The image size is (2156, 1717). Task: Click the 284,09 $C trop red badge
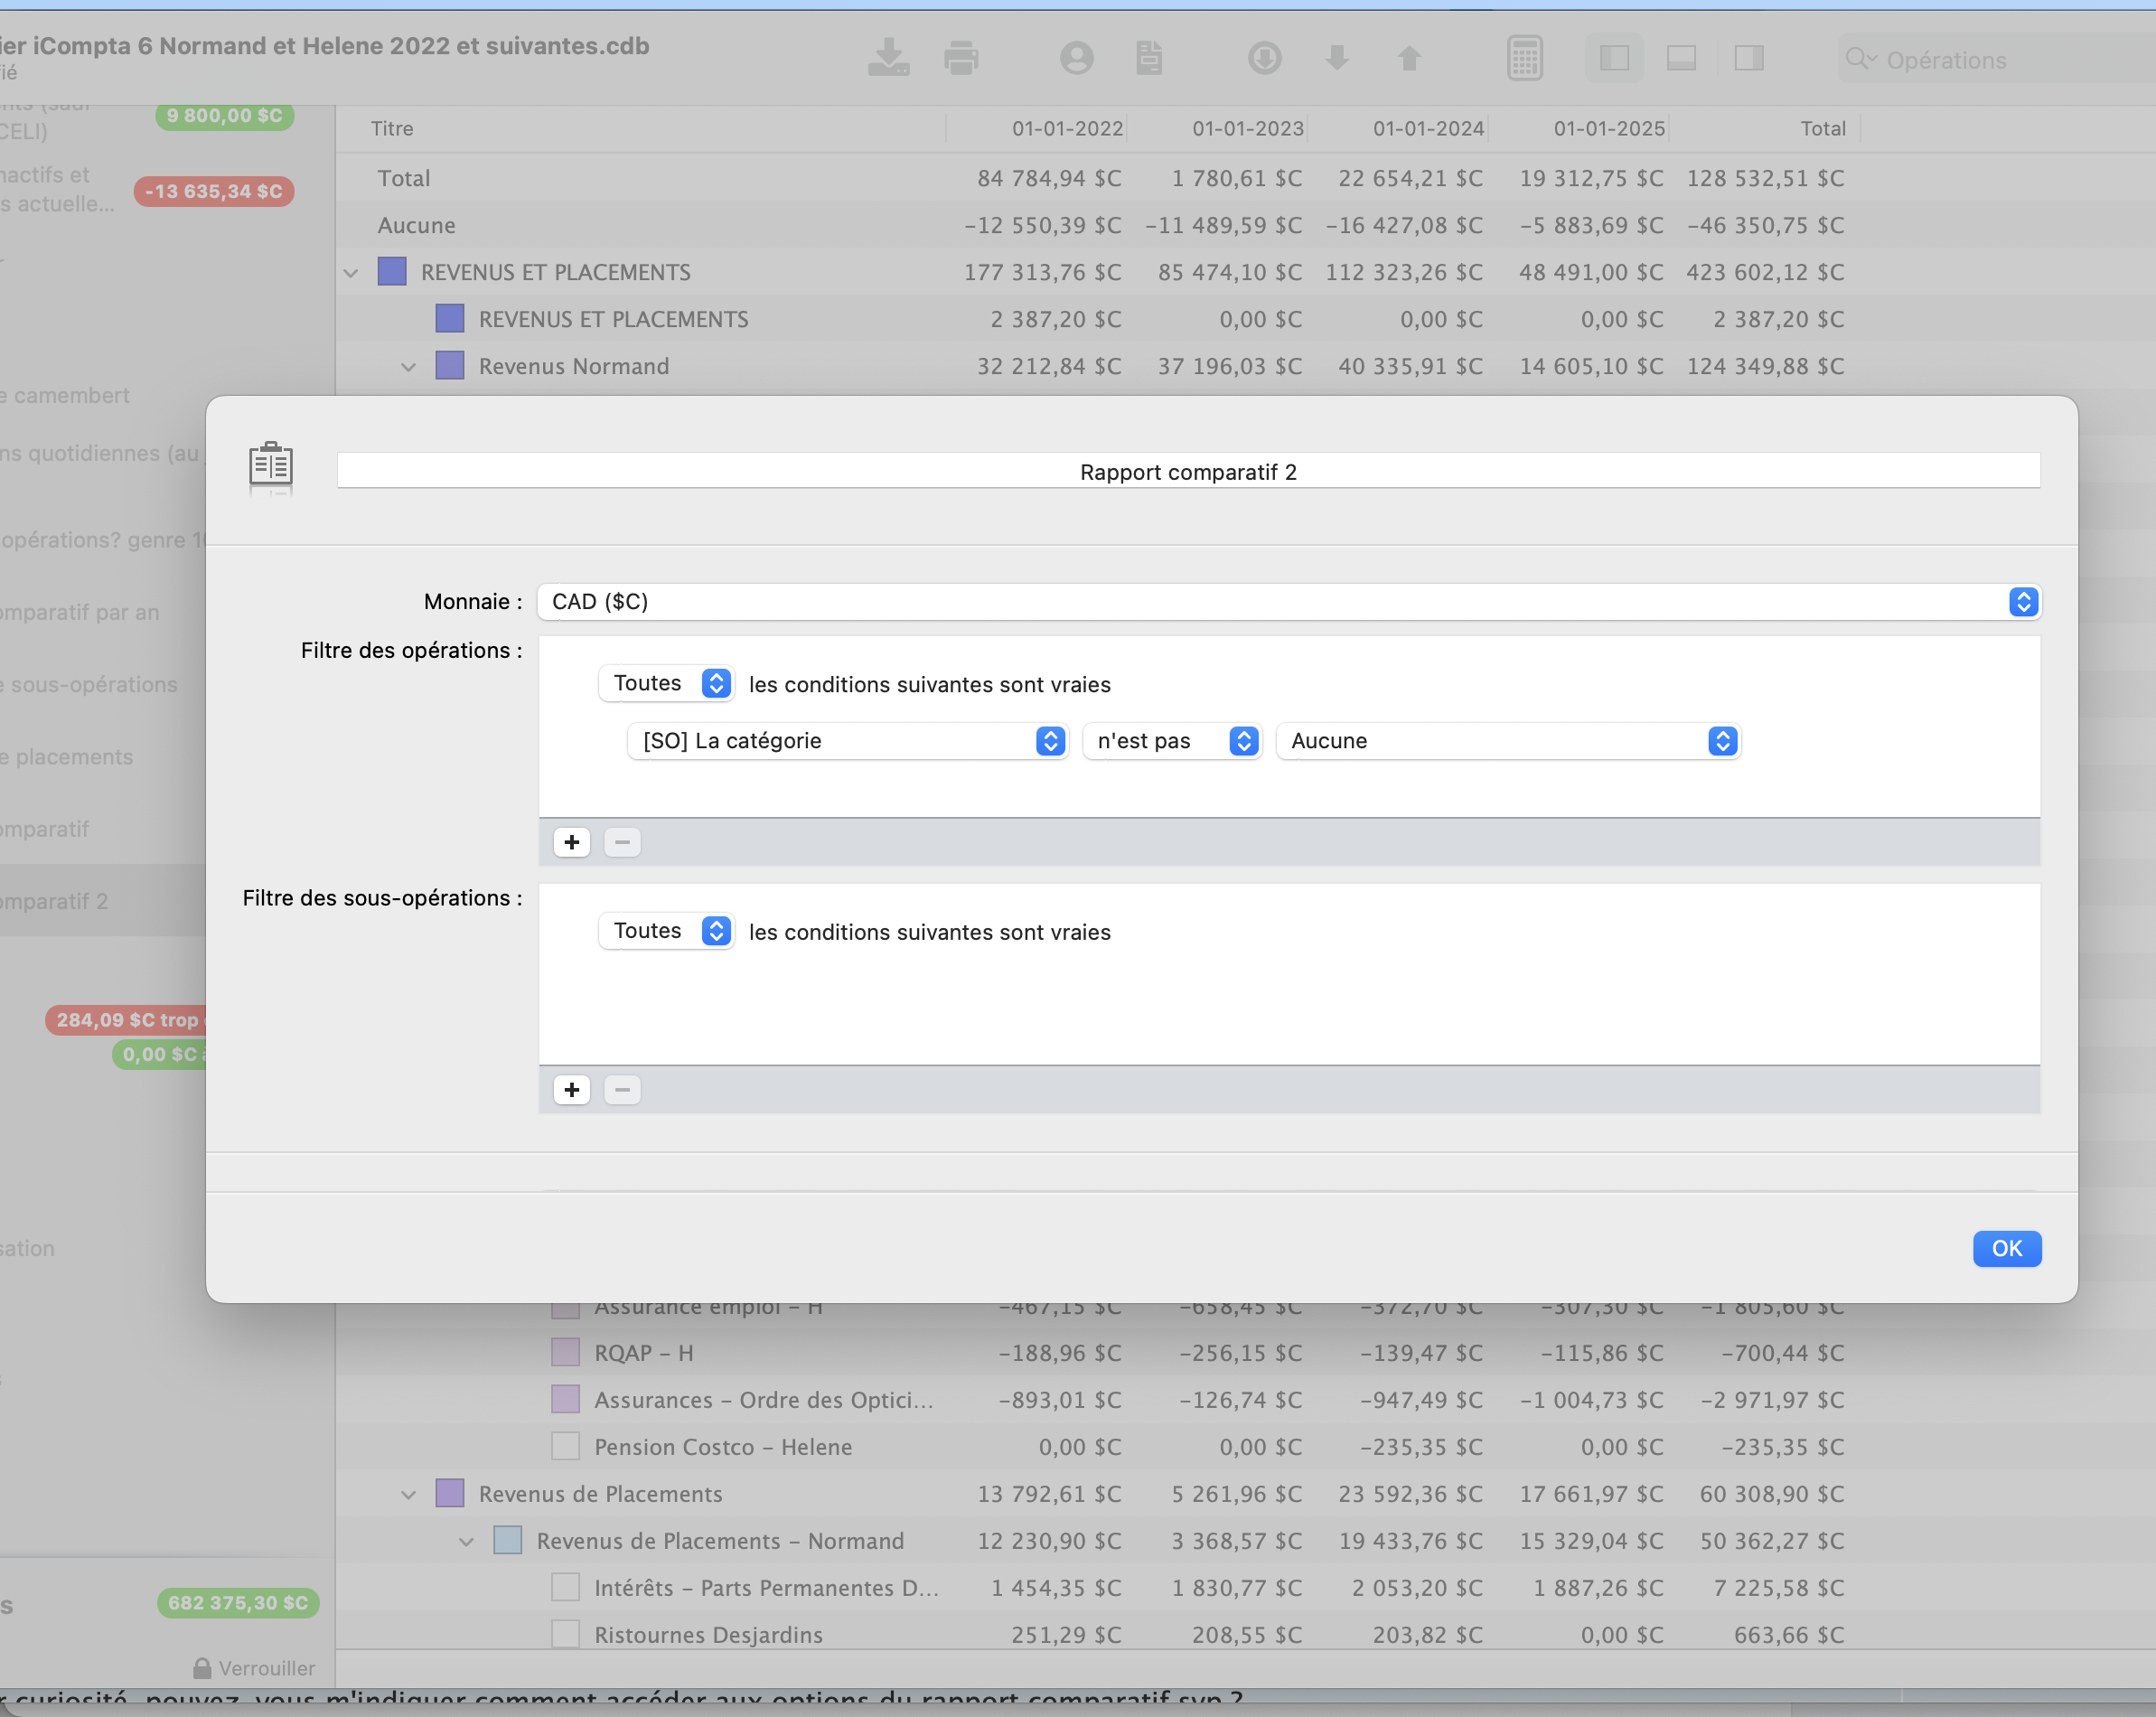(x=127, y=1020)
